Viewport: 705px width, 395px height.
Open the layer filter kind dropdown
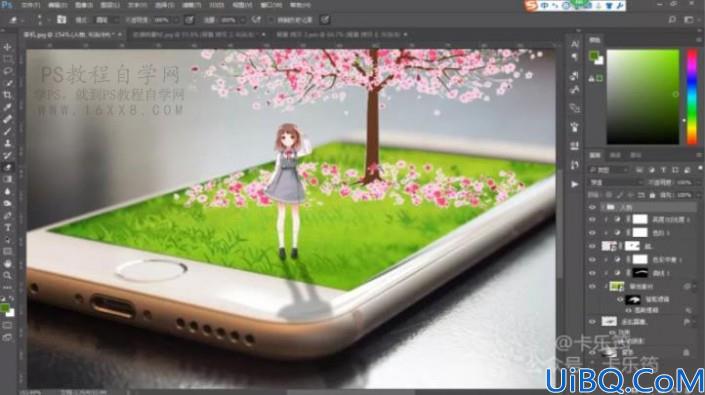[609, 170]
